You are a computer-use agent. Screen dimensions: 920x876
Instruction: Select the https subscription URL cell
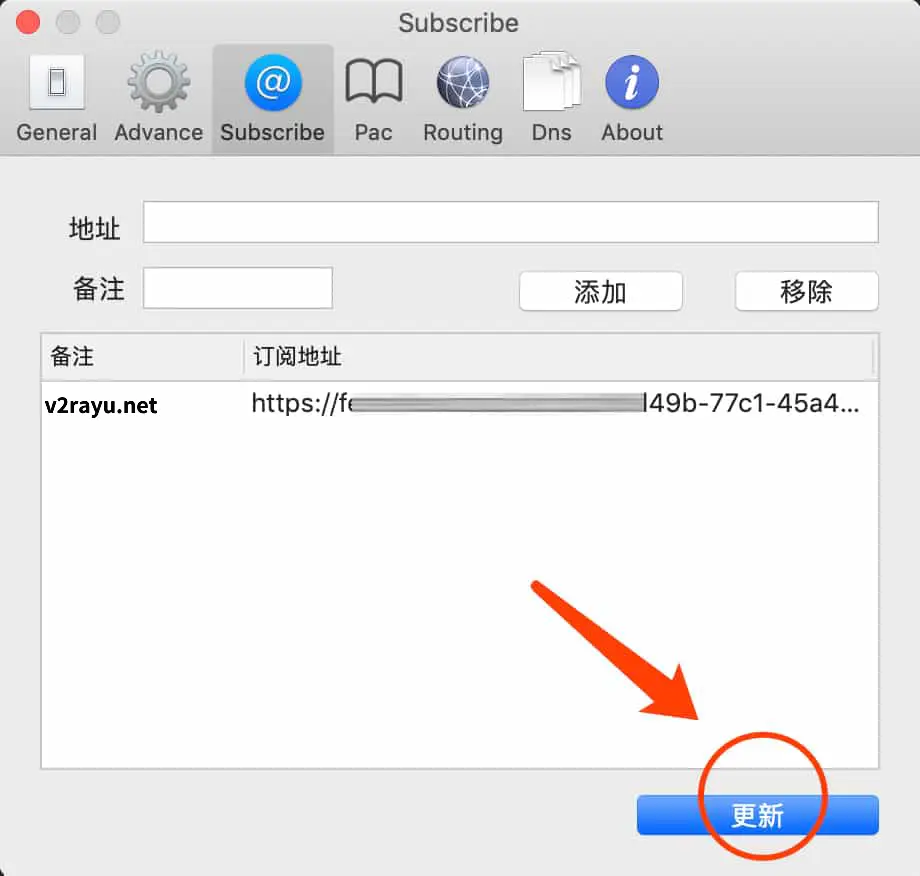(556, 404)
